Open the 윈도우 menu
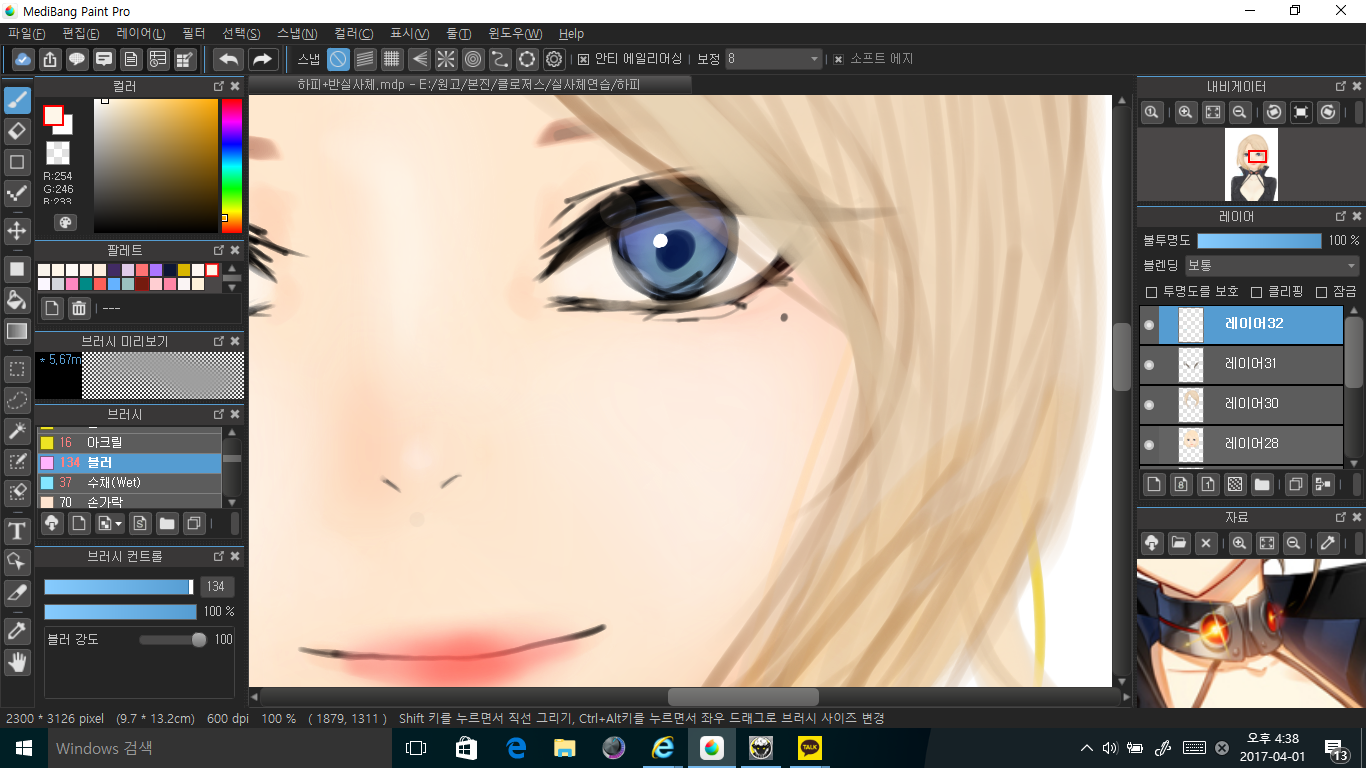The width and height of the screenshot is (1366, 768). coord(516,34)
